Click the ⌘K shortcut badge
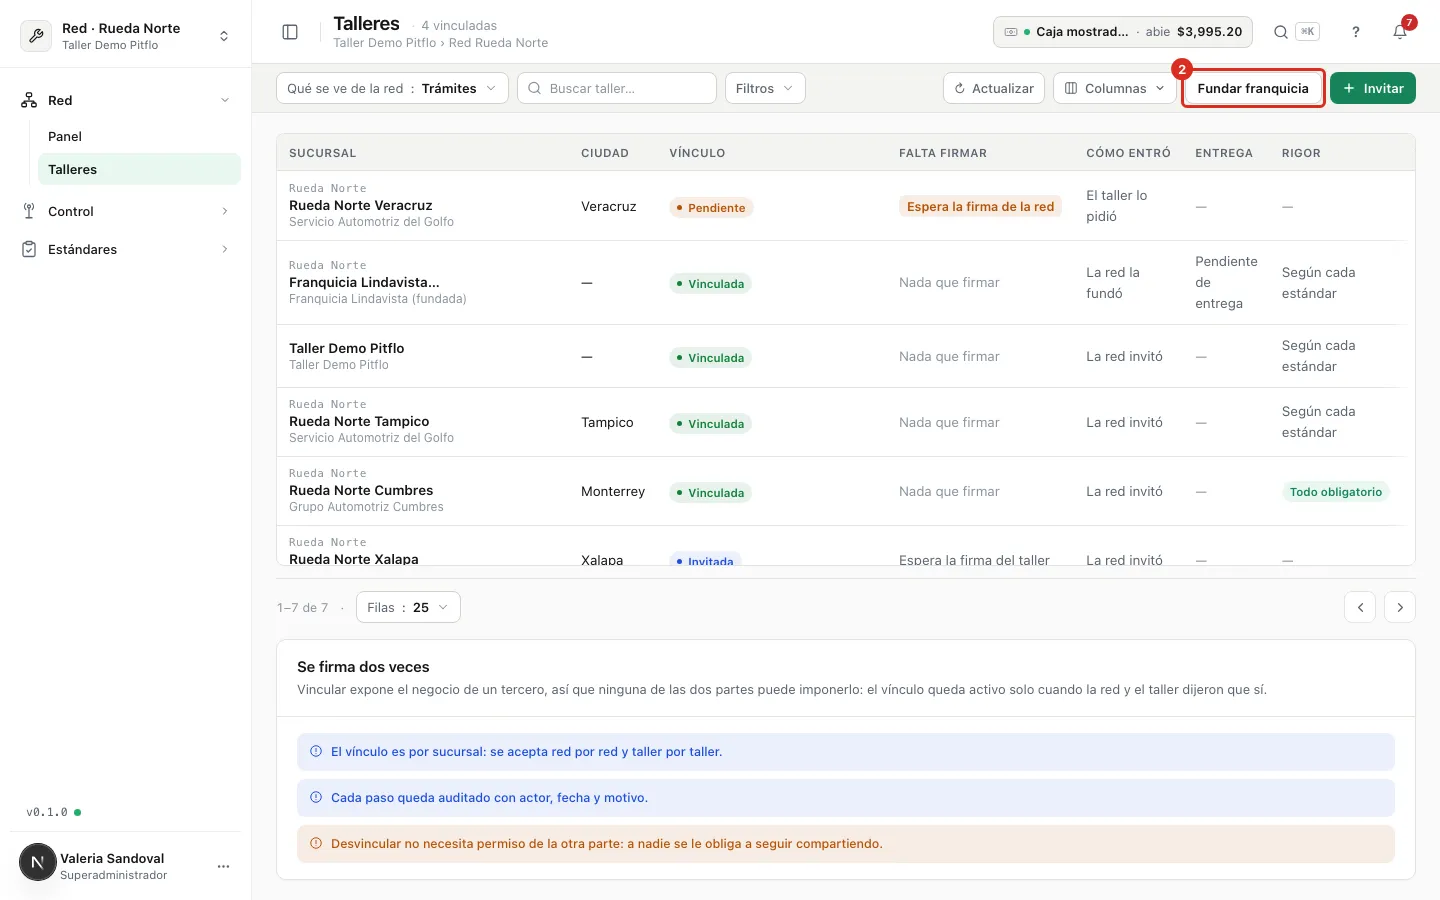This screenshot has width=1440, height=900. tap(1307, 32)
